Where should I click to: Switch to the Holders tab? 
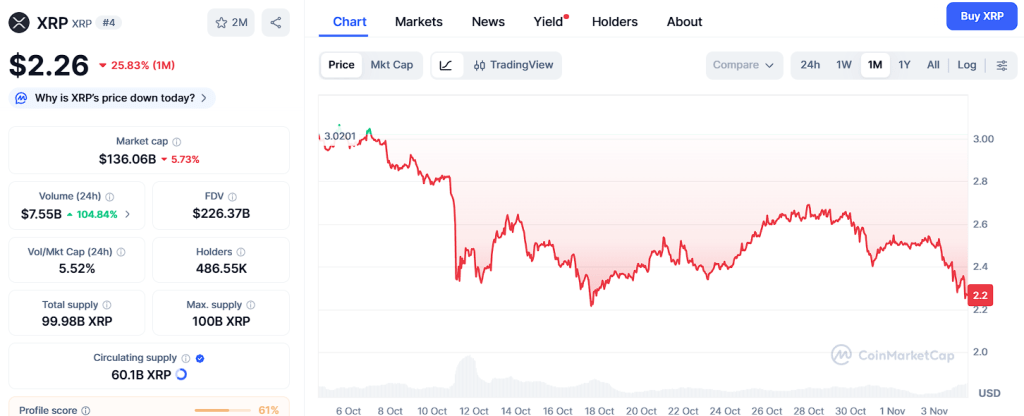click(x=615, y=21)
